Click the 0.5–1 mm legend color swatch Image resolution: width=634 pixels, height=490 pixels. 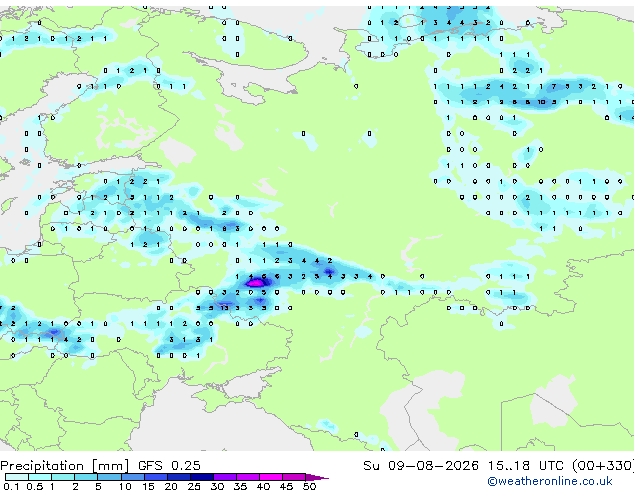[x=40, y=477]
